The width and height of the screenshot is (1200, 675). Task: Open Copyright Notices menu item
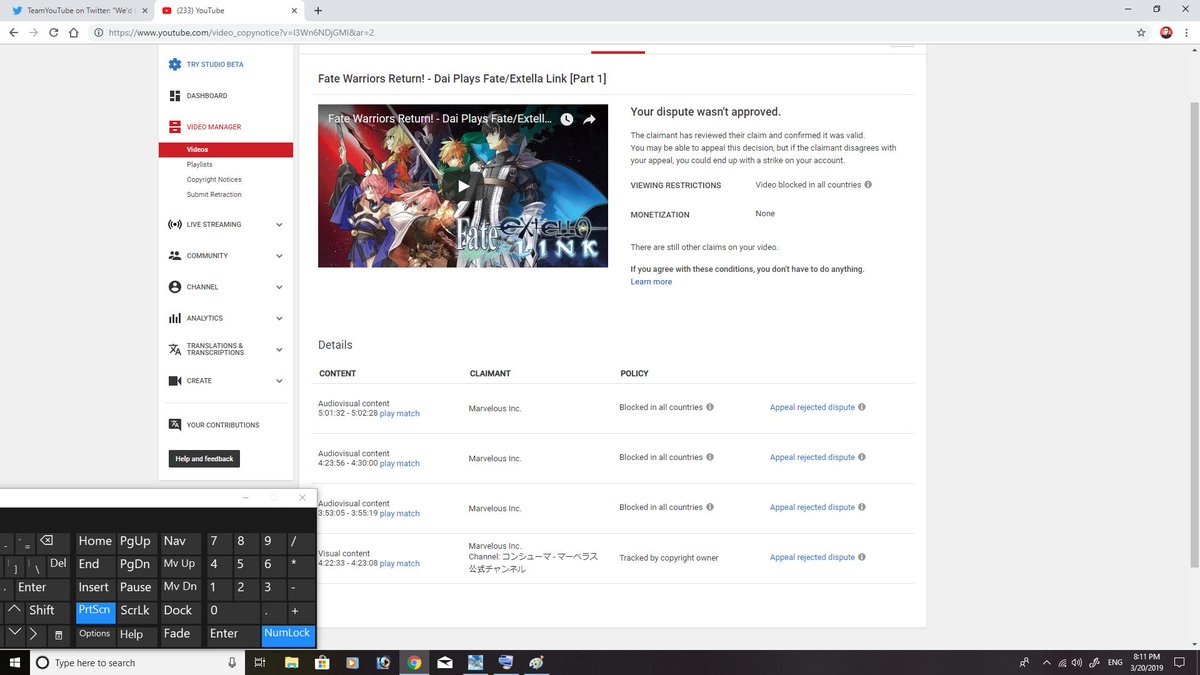point(214,180)
